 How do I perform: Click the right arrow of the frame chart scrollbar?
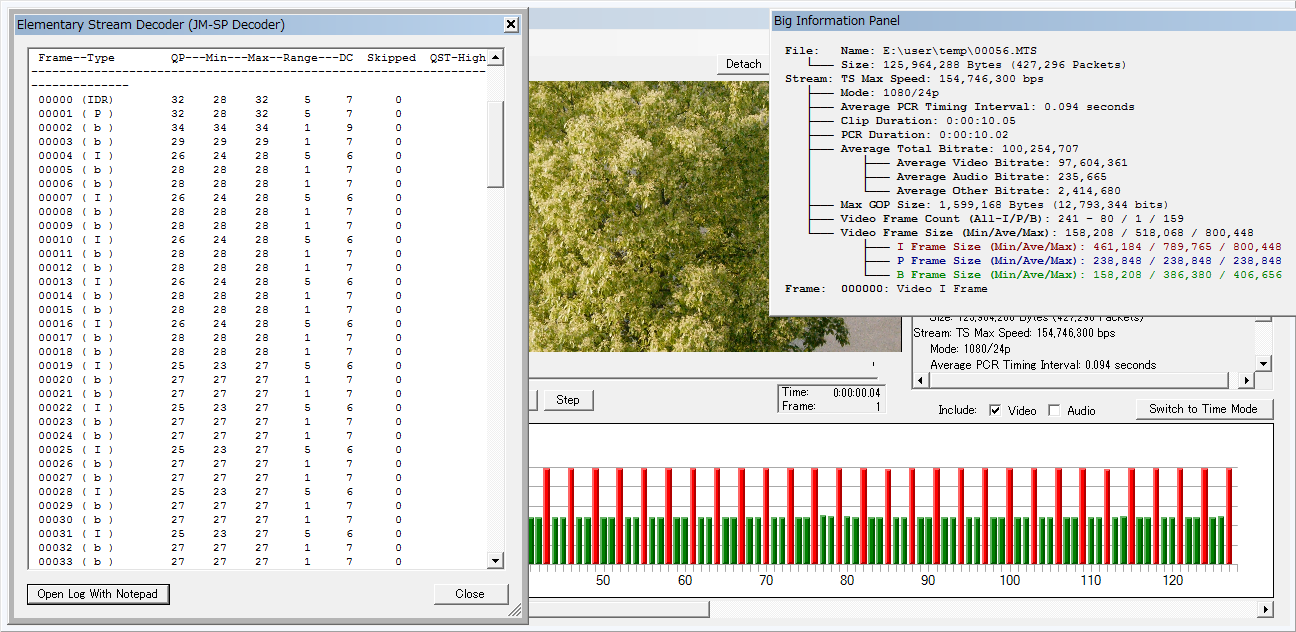[1266, 609]
